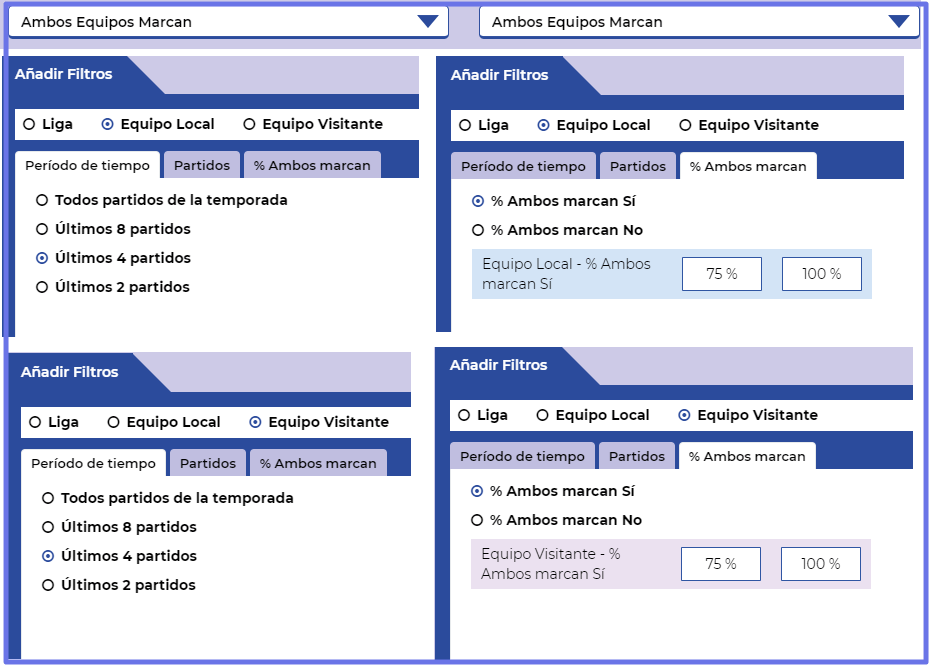Expand the left Ambos Equipos Marcan dropdown arrow
This screenshot has height=665, width=930.
point(428,22)
